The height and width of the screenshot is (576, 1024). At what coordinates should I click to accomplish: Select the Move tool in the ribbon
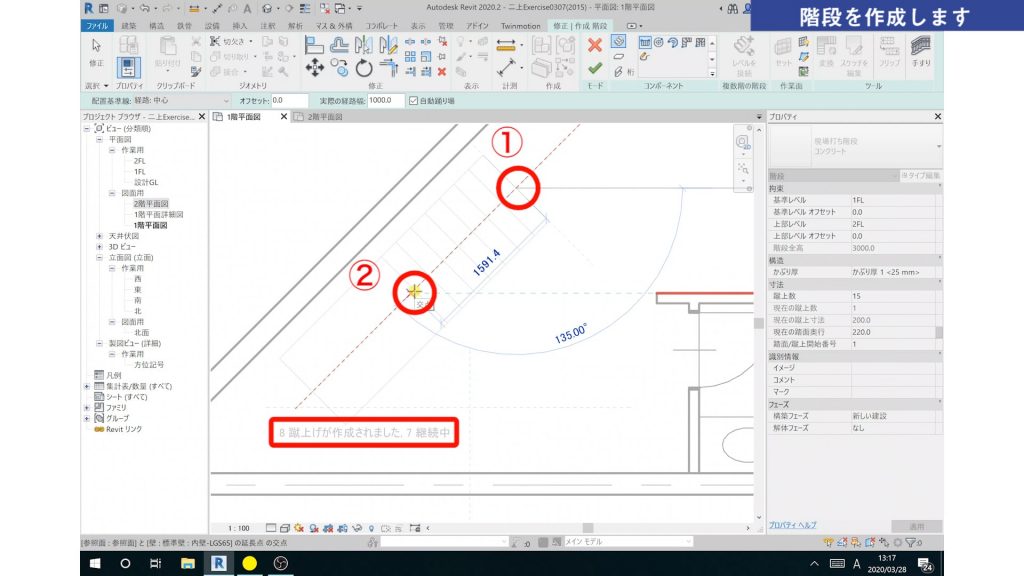[x=314, y=68]
